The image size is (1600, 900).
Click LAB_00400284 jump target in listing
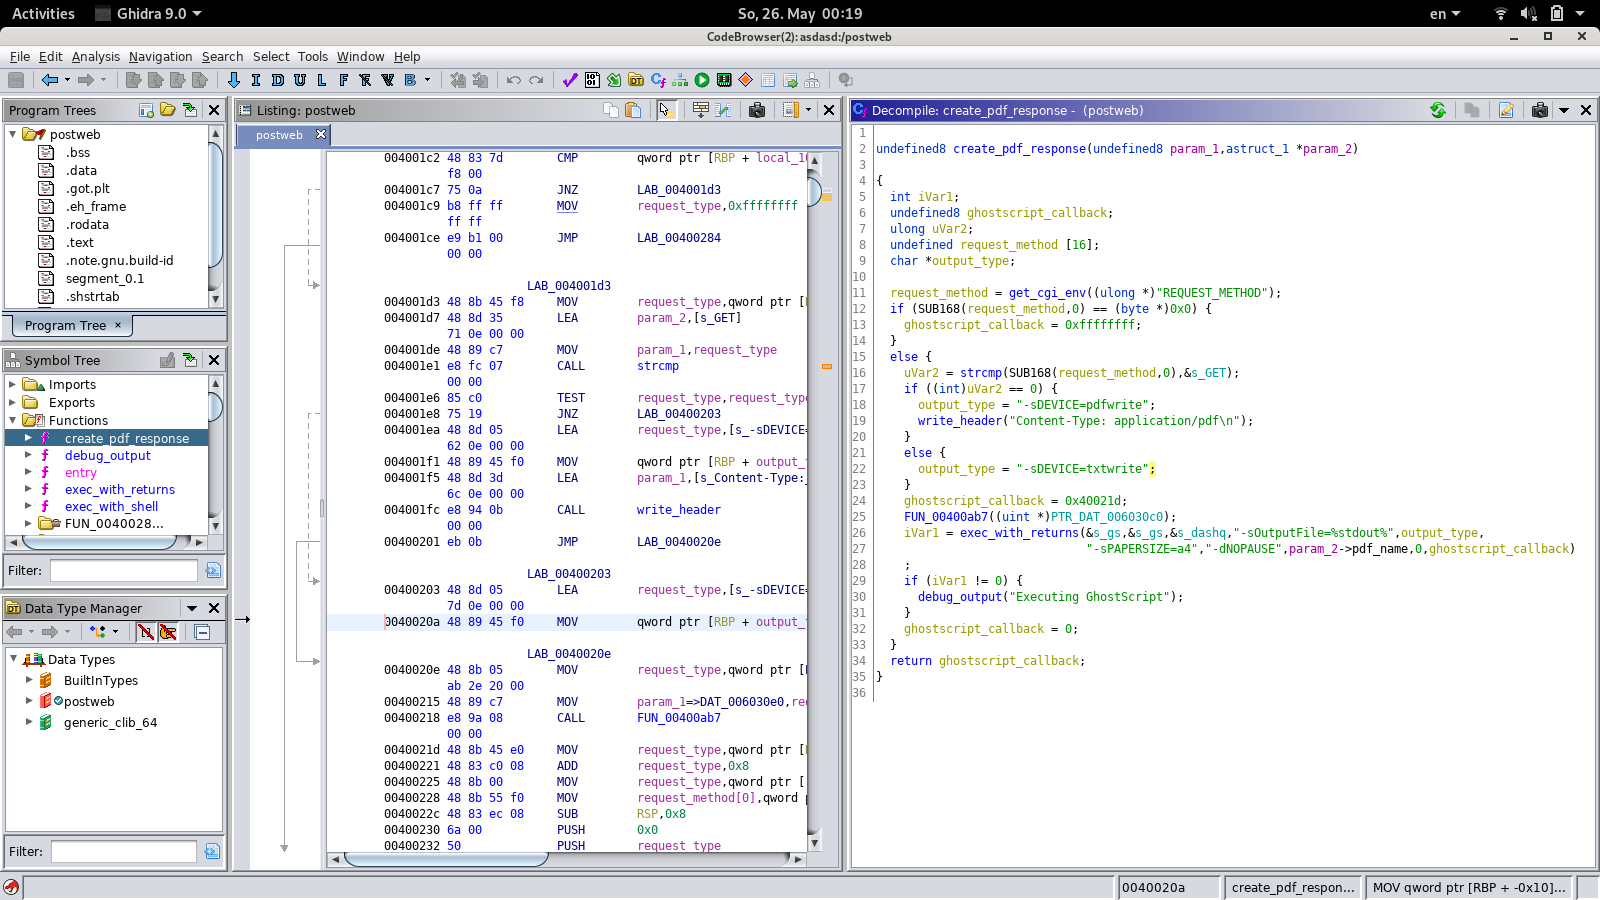point(679,238)
